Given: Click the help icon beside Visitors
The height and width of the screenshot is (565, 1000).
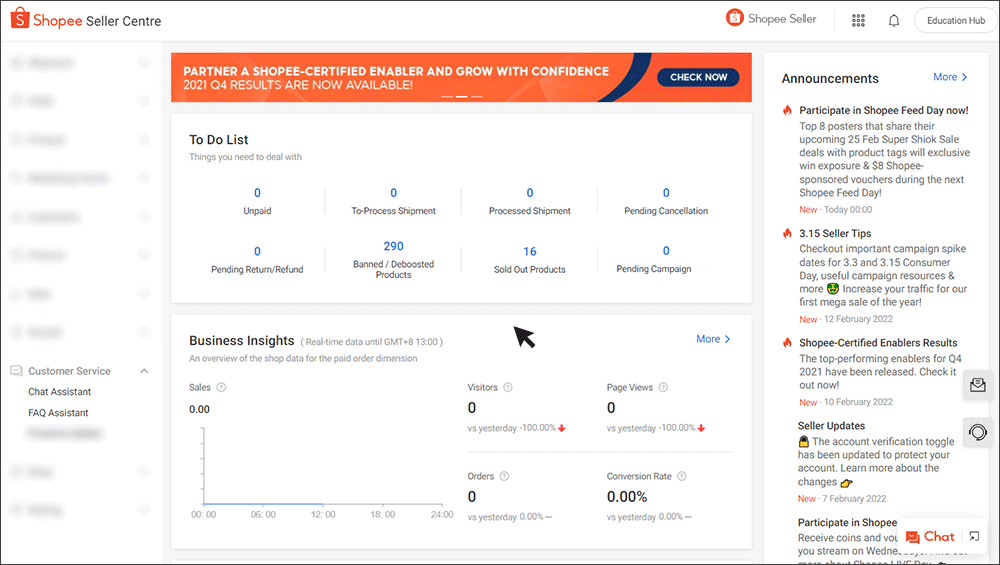Looking at the screenshot, I should pos(508,387).
